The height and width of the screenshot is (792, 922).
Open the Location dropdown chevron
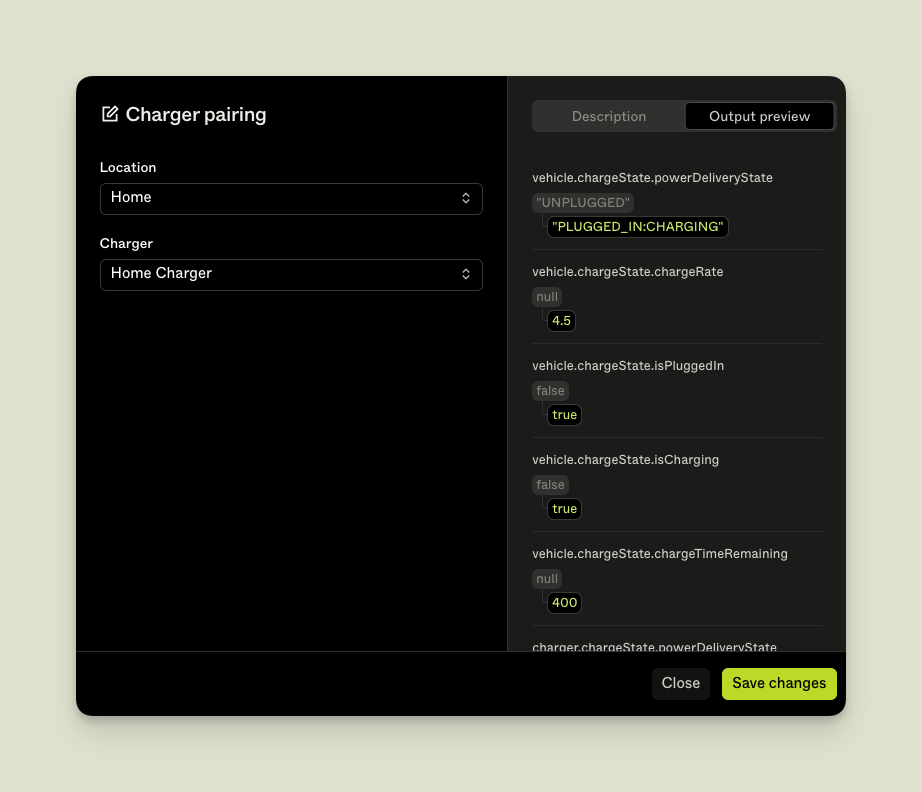467,198
